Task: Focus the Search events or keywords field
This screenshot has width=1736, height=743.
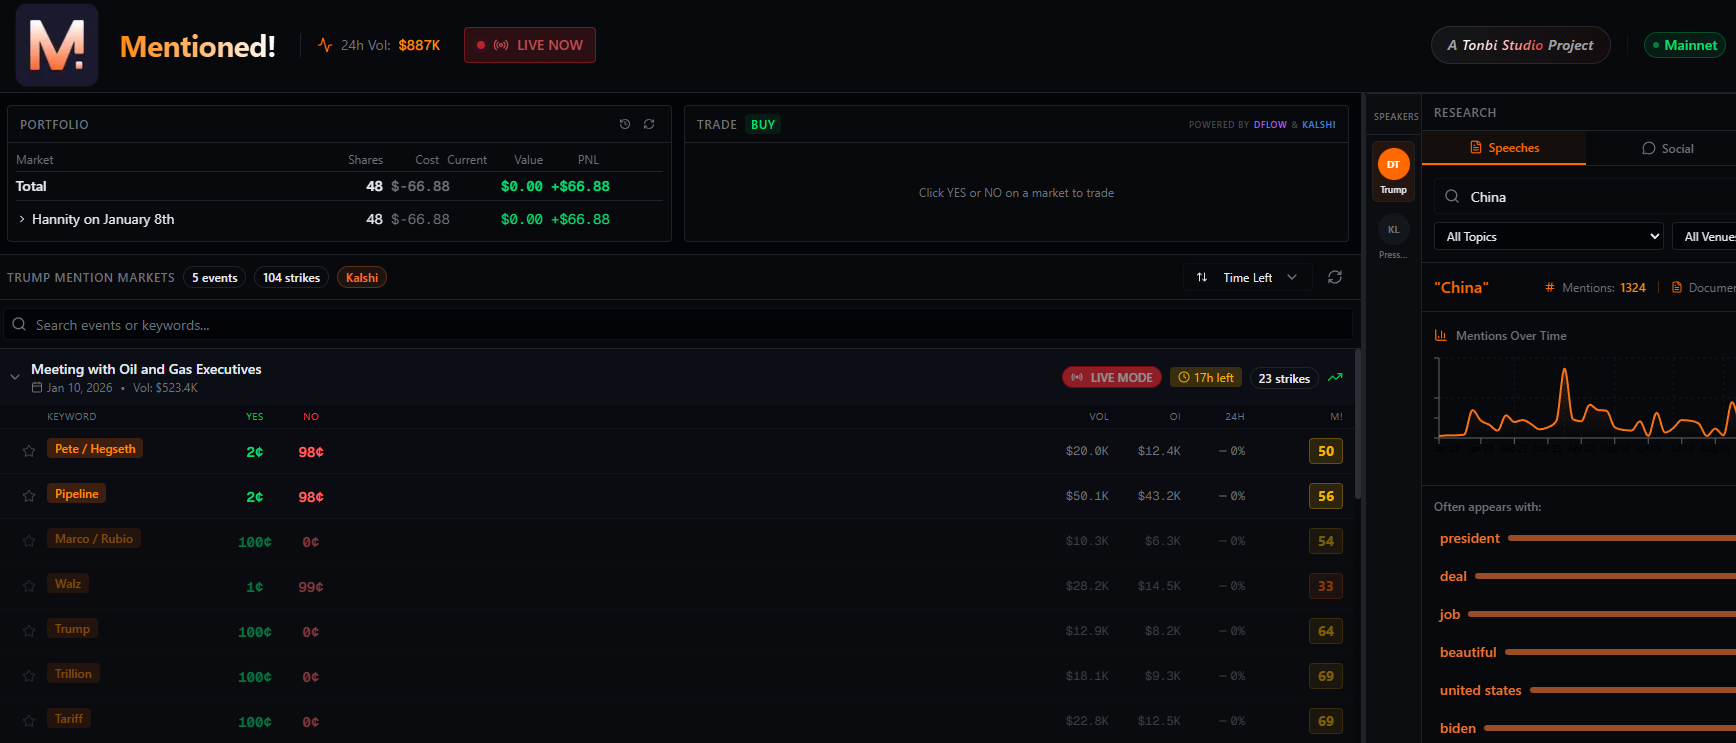Action: pos(678,324)
